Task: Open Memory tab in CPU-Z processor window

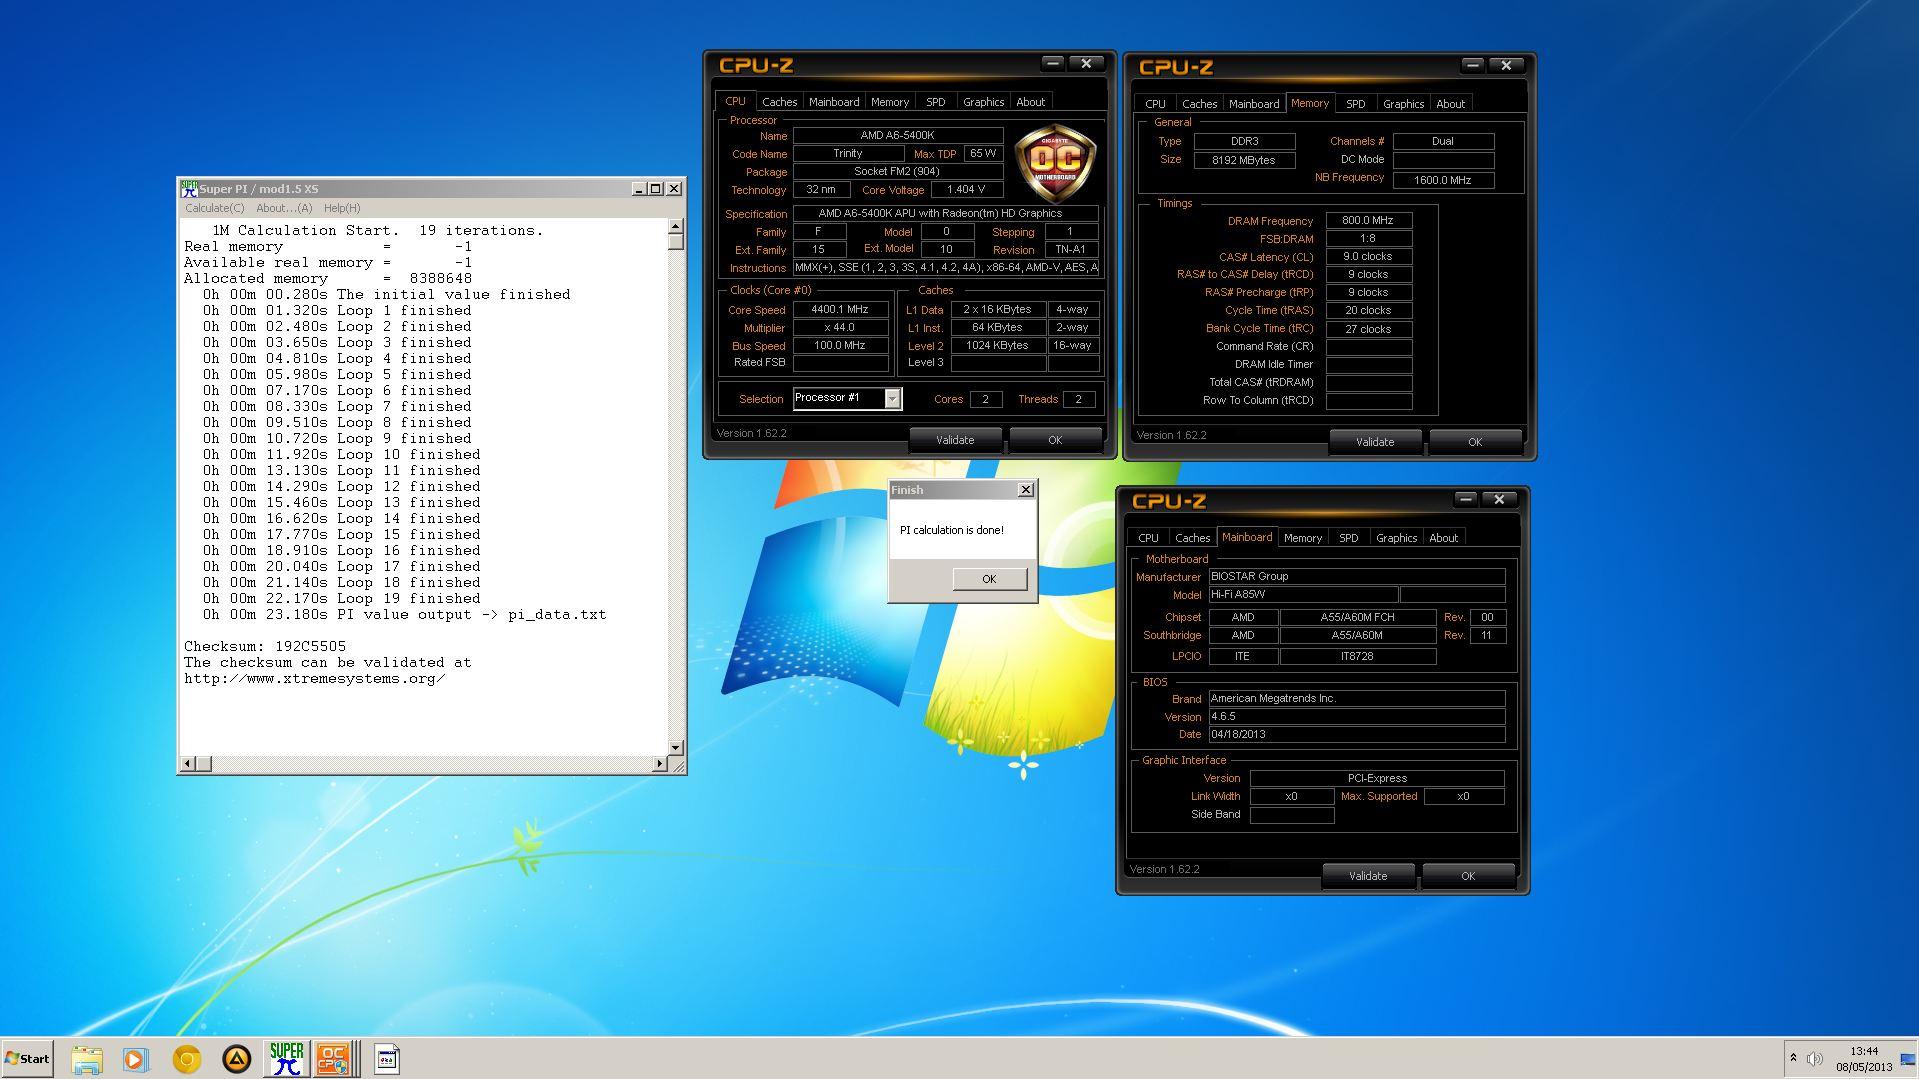Action: coord(890,102)
